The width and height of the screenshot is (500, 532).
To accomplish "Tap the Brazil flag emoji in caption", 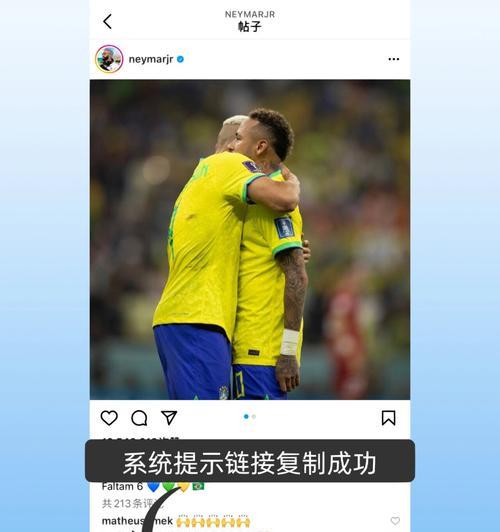I will pyautogui.click(x=198, y=487).
